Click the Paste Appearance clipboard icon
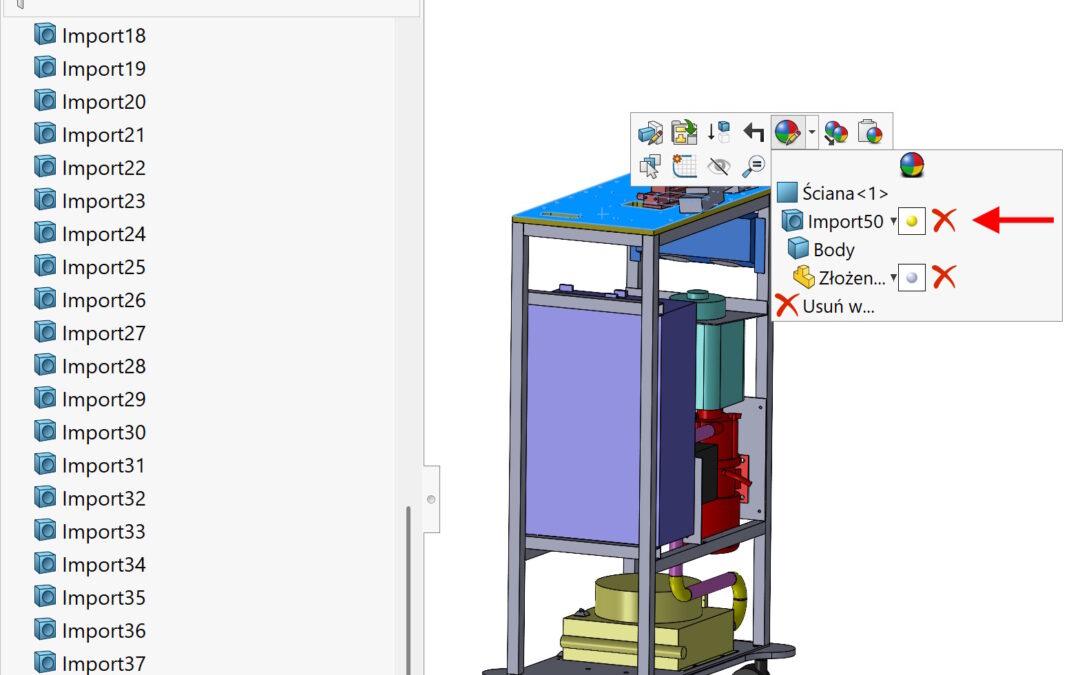The width and height of the screenshot is (1080, 675). click(x=872, y=132)
